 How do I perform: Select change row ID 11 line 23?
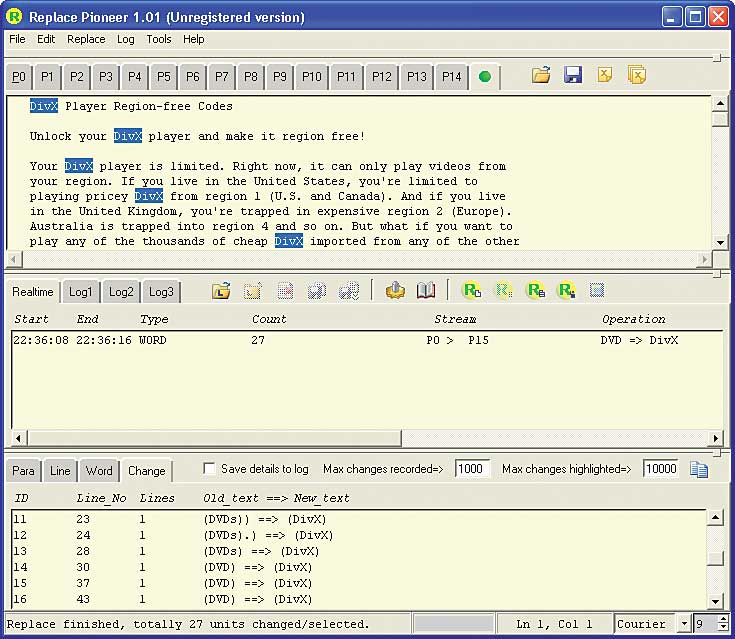(x=359, y=519)
